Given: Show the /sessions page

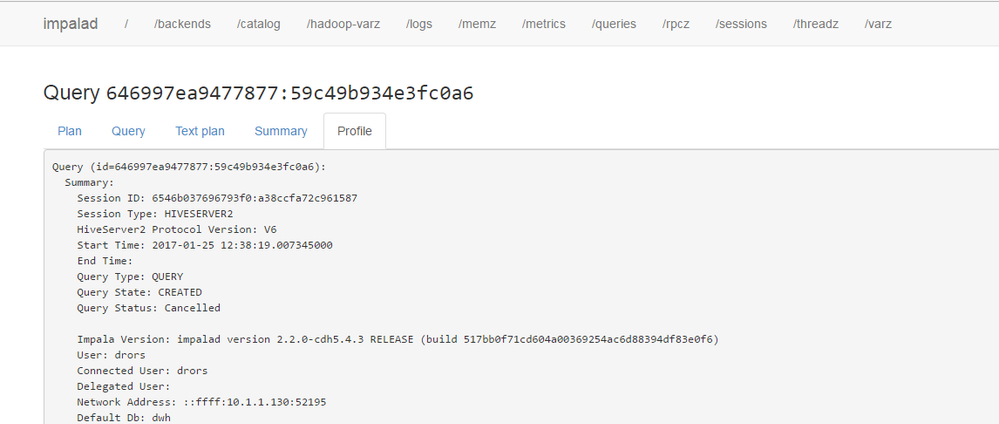Looking at the screenshot, I should click(x=743, y=24).
